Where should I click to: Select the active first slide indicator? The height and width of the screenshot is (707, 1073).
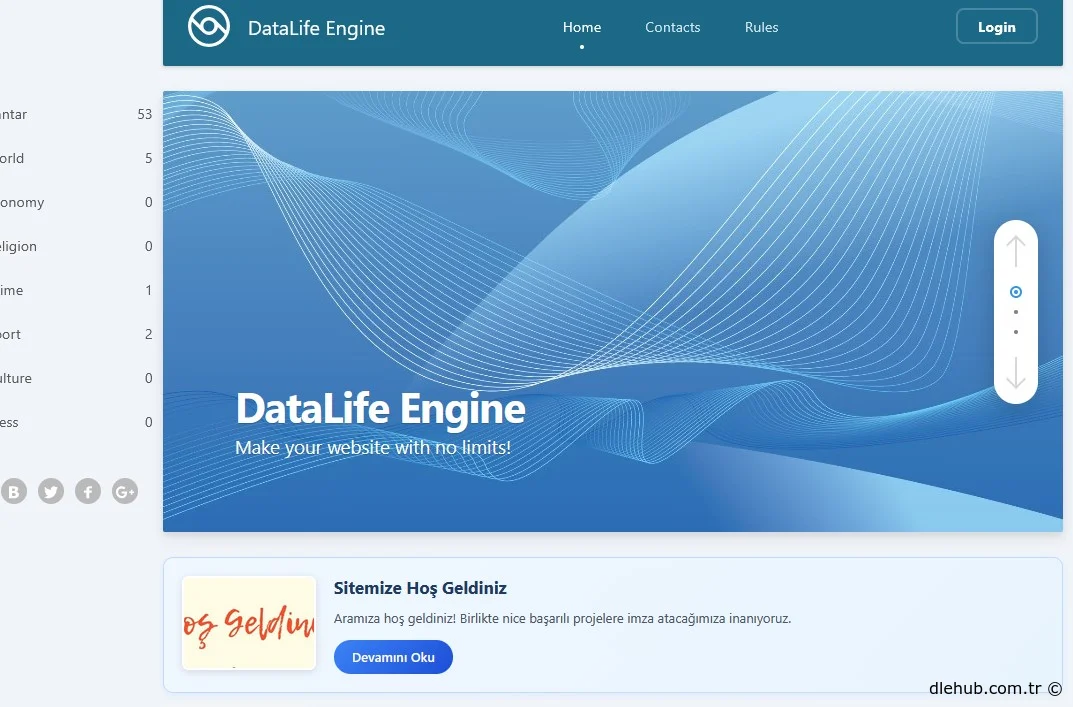(1016, 292)
